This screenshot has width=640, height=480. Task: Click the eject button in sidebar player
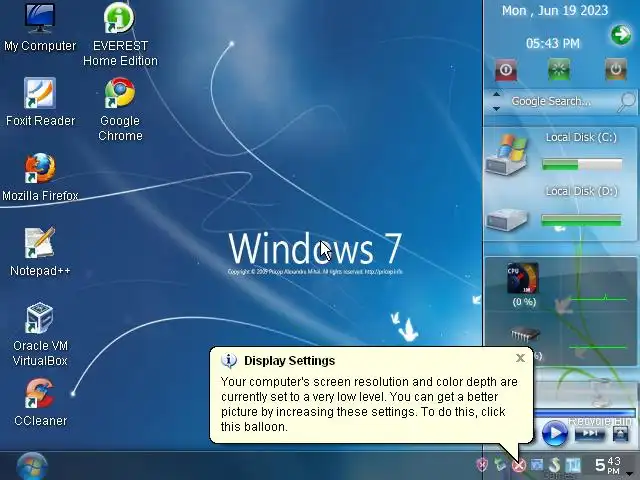[x=620, y=433]
